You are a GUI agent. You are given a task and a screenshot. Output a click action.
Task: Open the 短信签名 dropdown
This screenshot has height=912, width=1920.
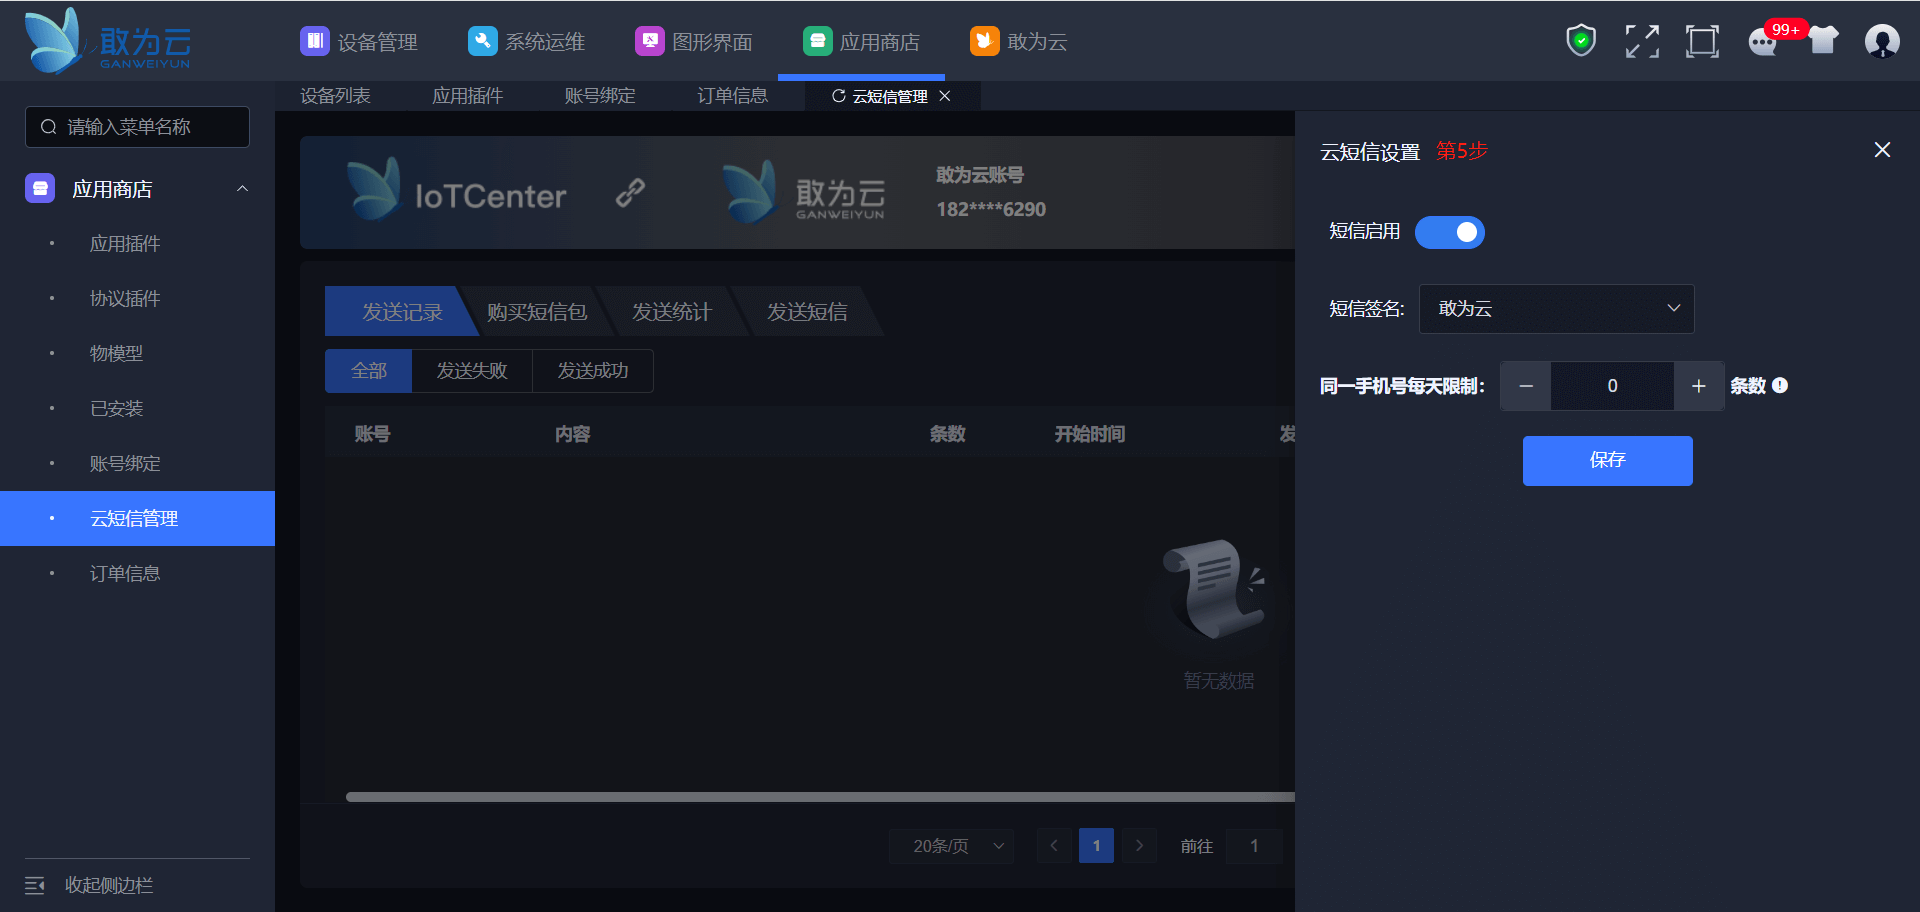coord(1556,309)
